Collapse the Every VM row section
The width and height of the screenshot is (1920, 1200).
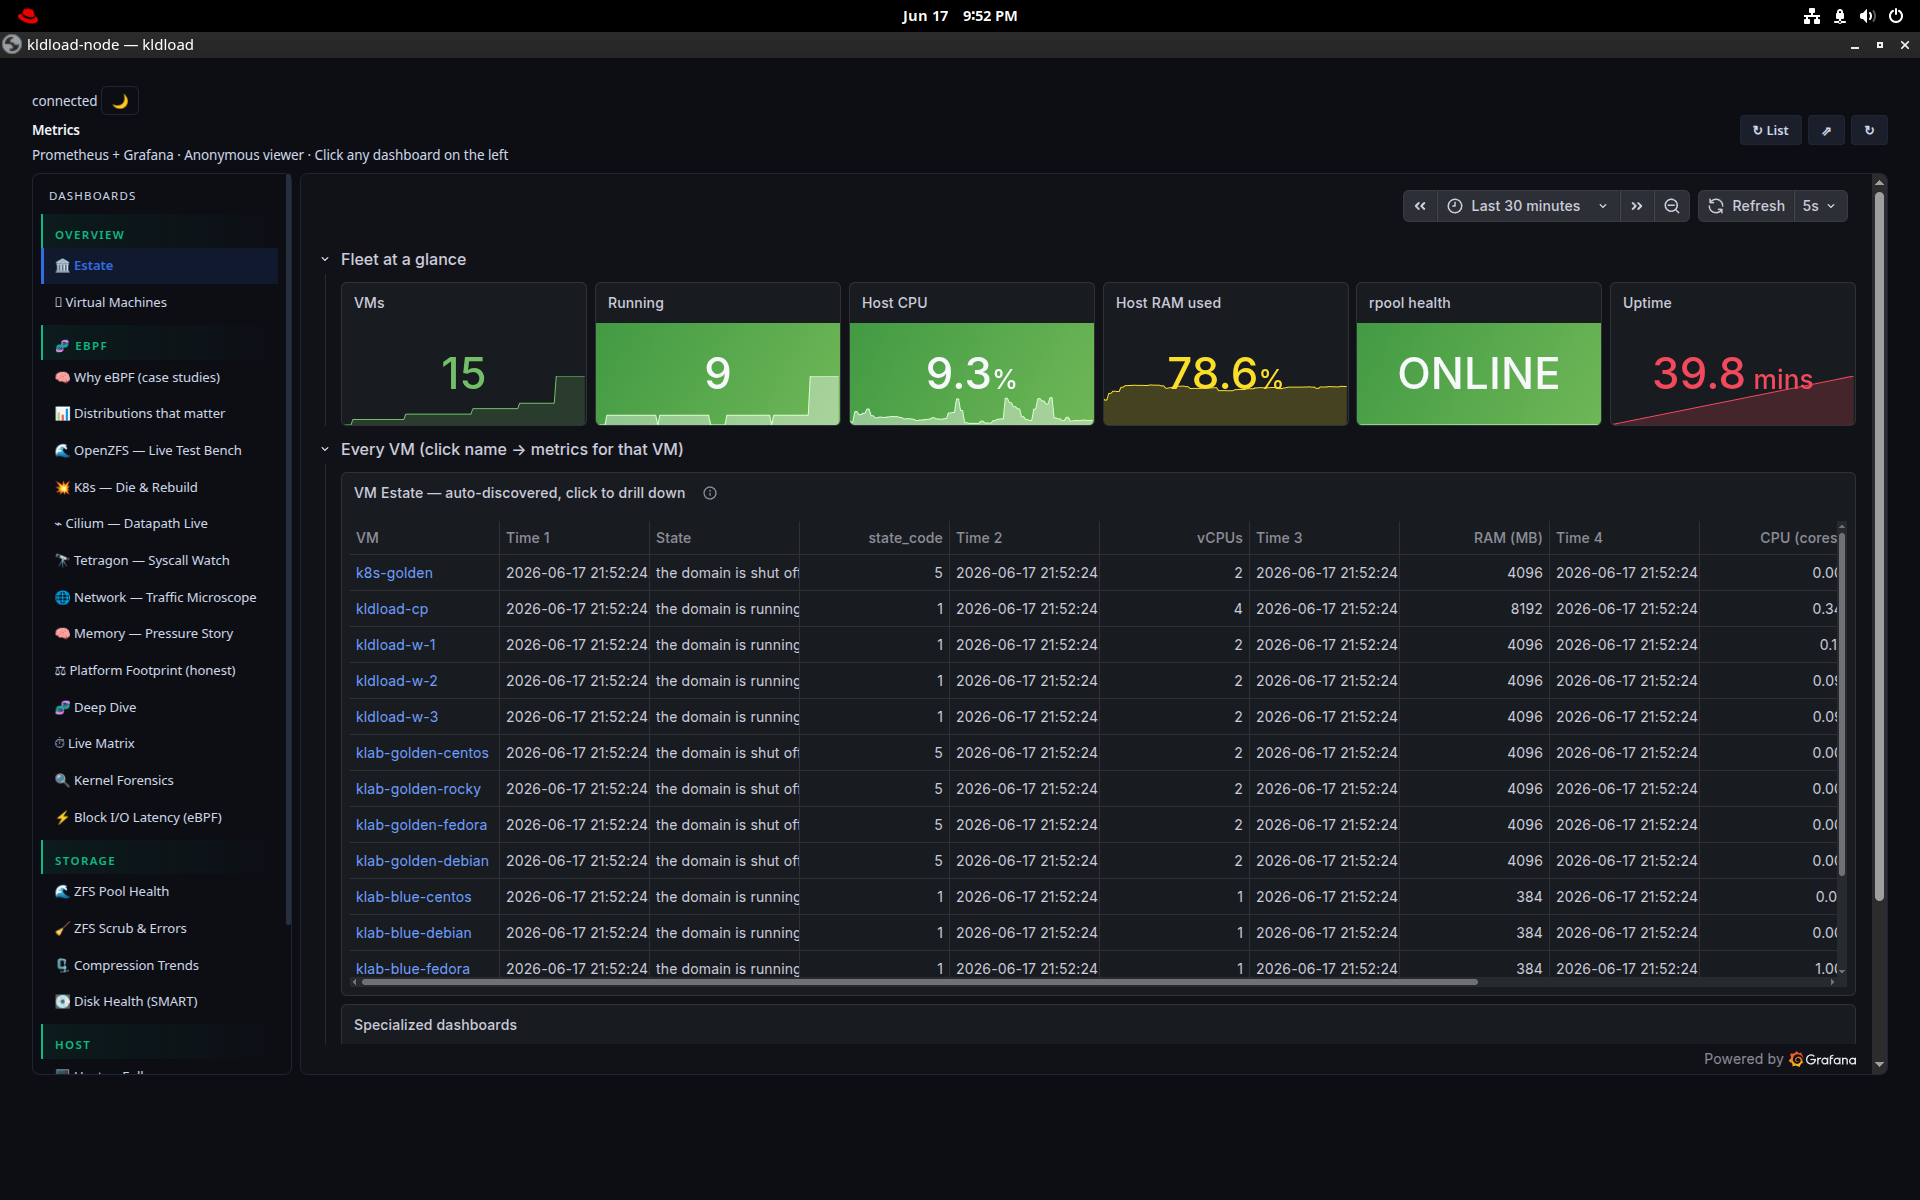coord(325,450)
